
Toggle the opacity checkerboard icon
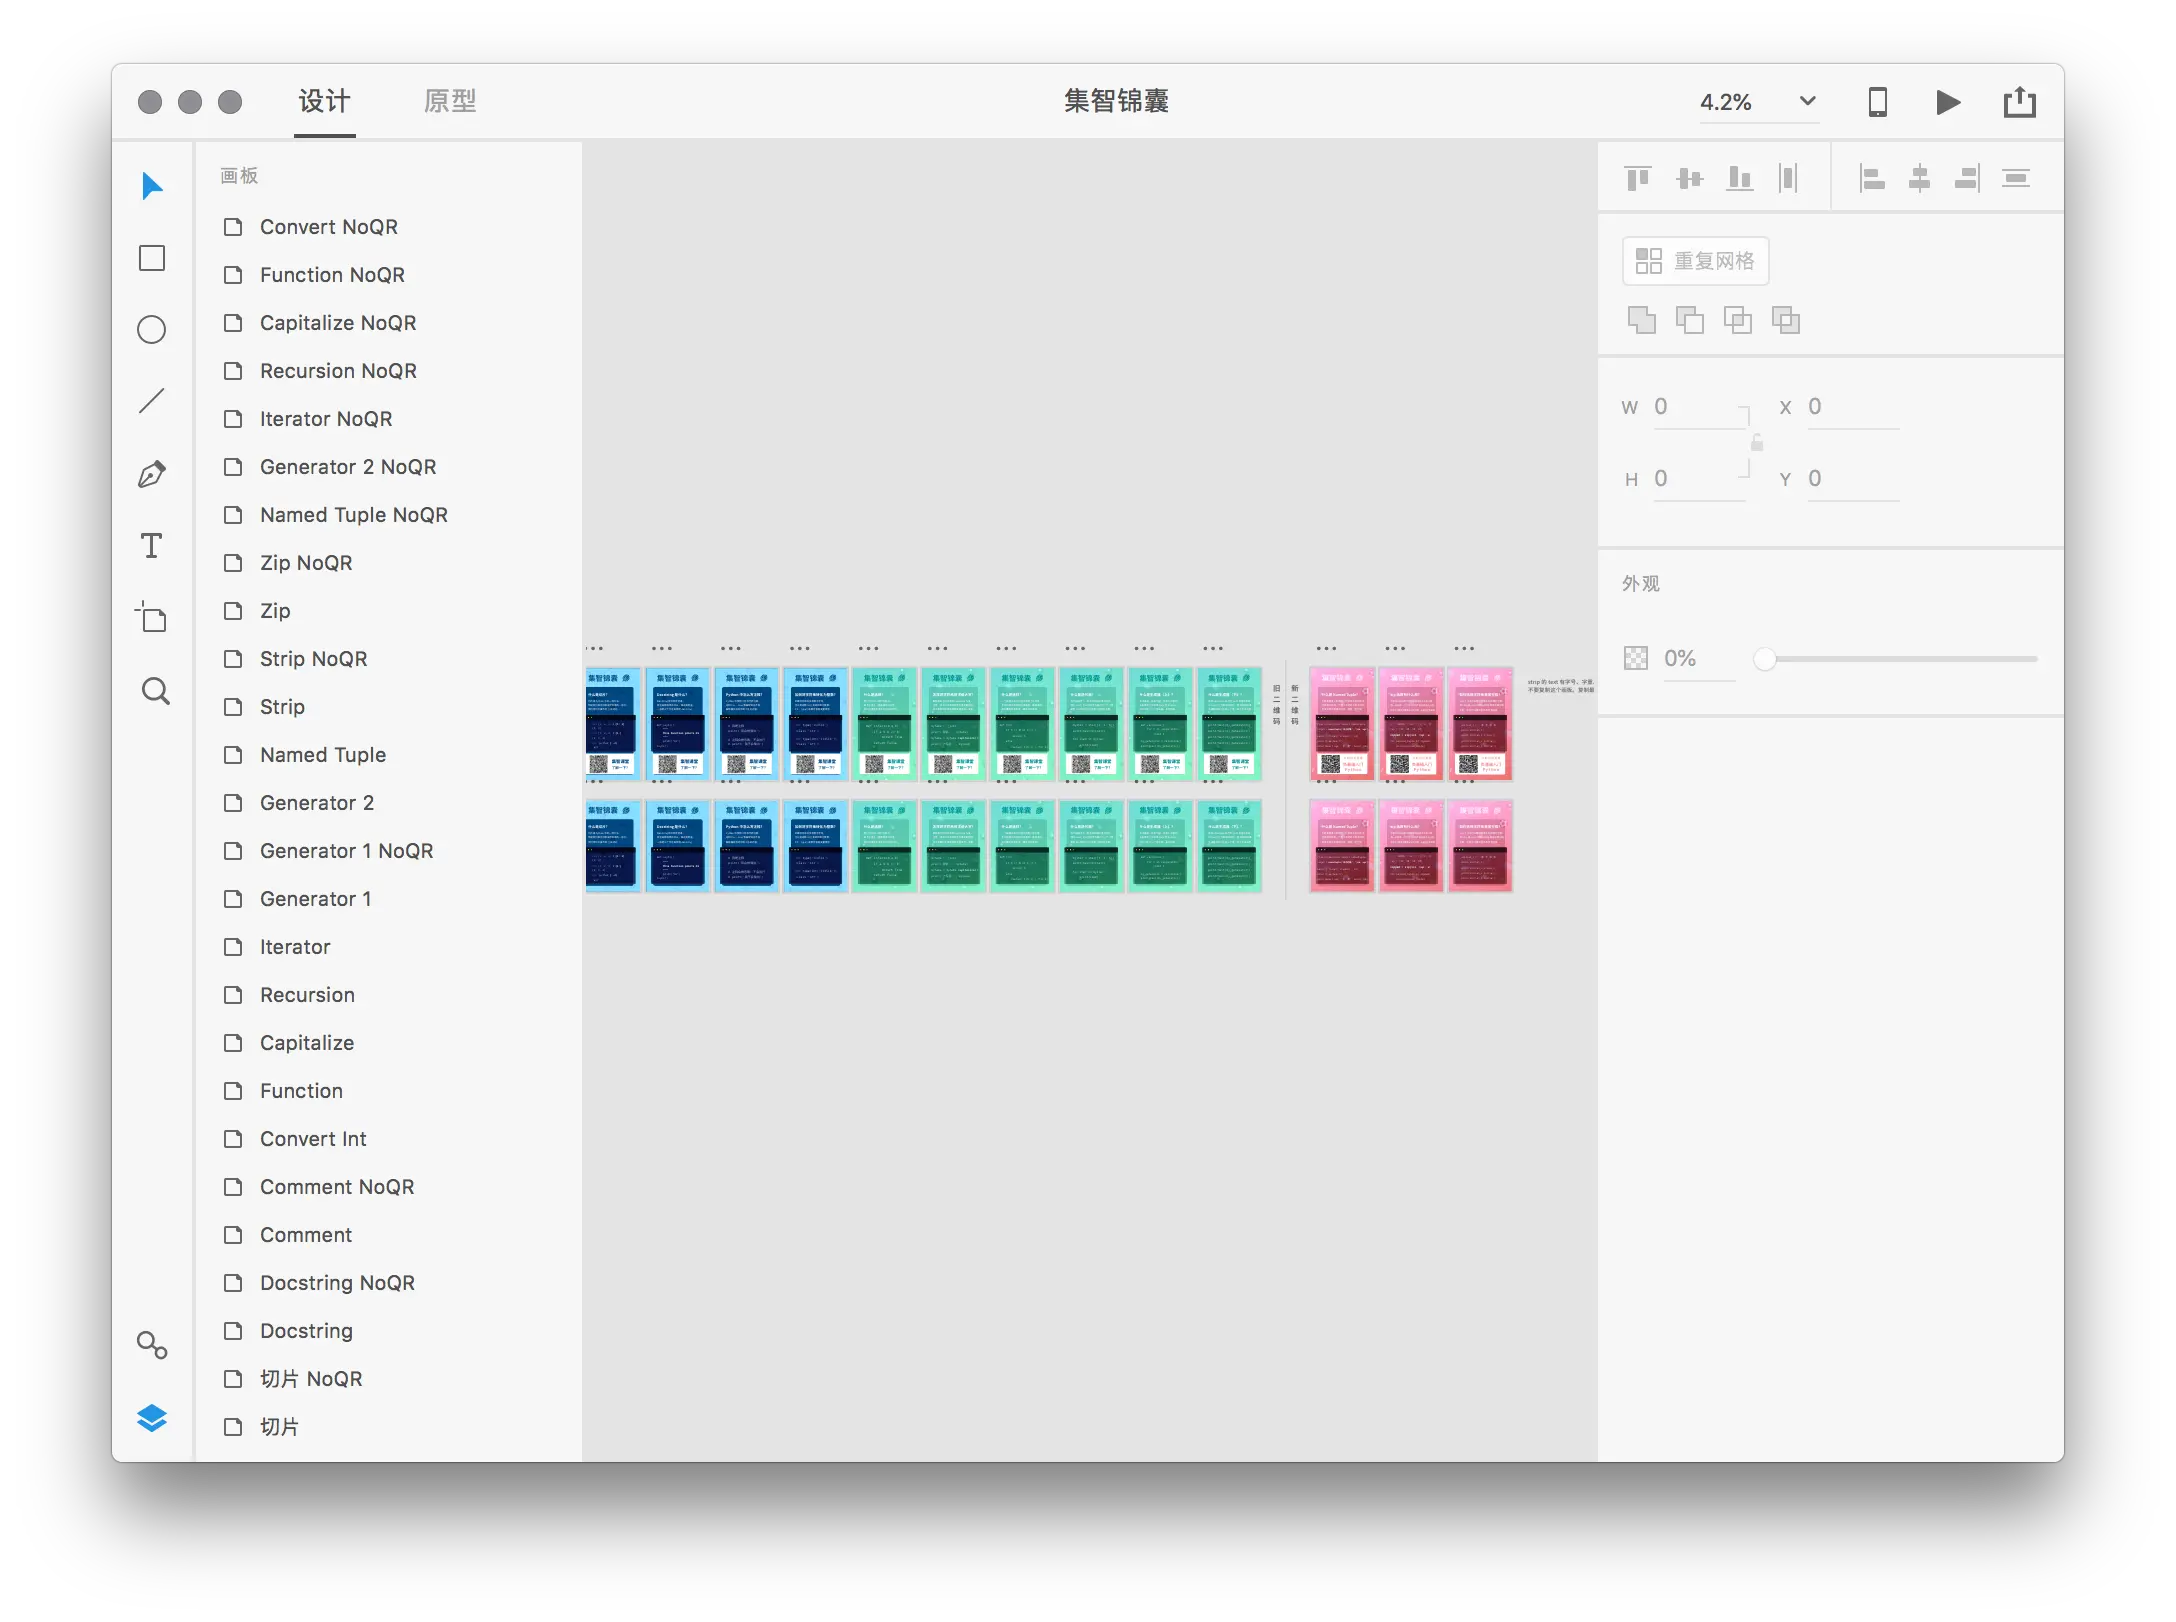coord(1636,658)
